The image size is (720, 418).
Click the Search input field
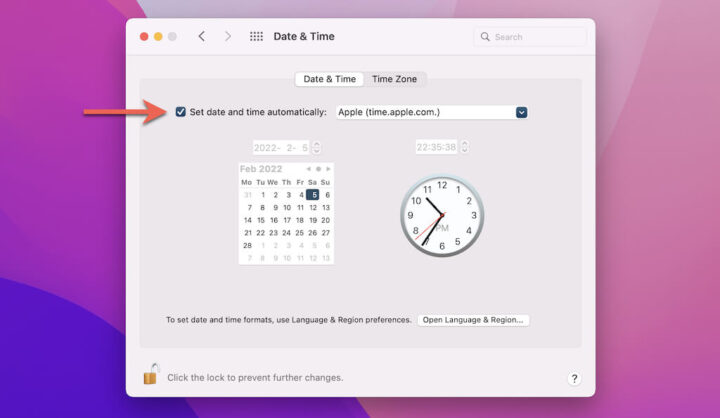click(x=530, y=37)
